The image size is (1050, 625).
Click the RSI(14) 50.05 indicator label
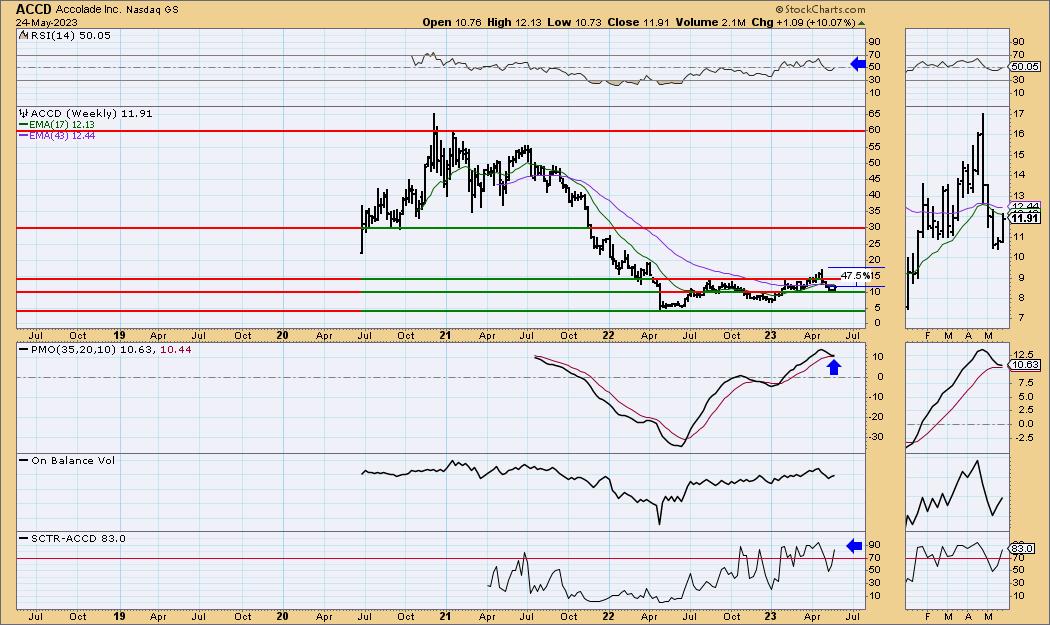(65, 36)
